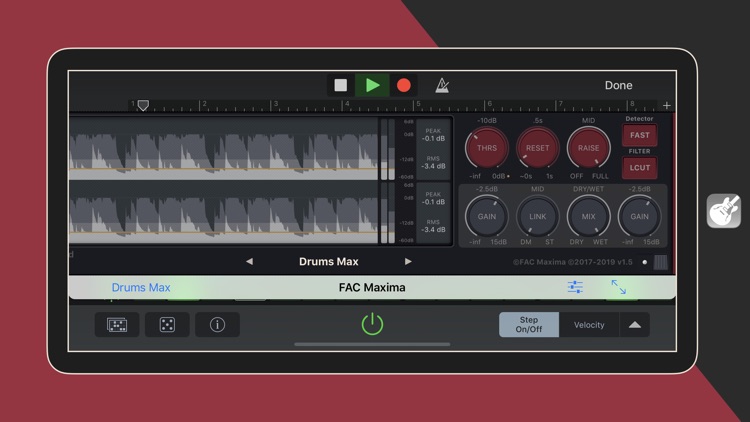Adjust the red RAISE knob

point(588,148)
